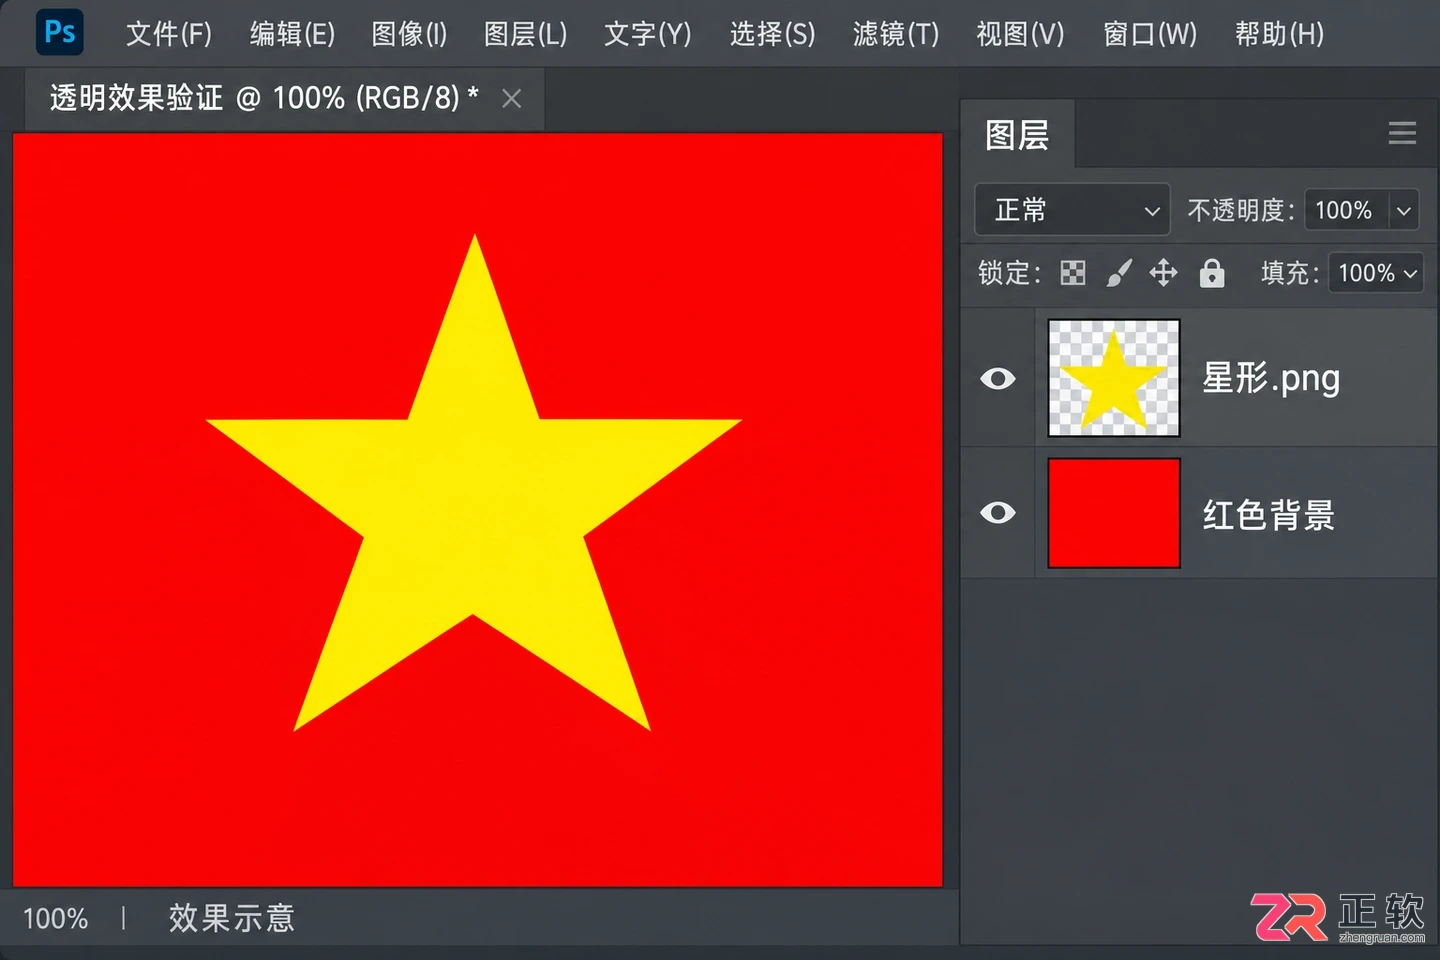The image size is (1440, 960).
Task: Toggle lock position move icon
Action: click(1163, 273)
